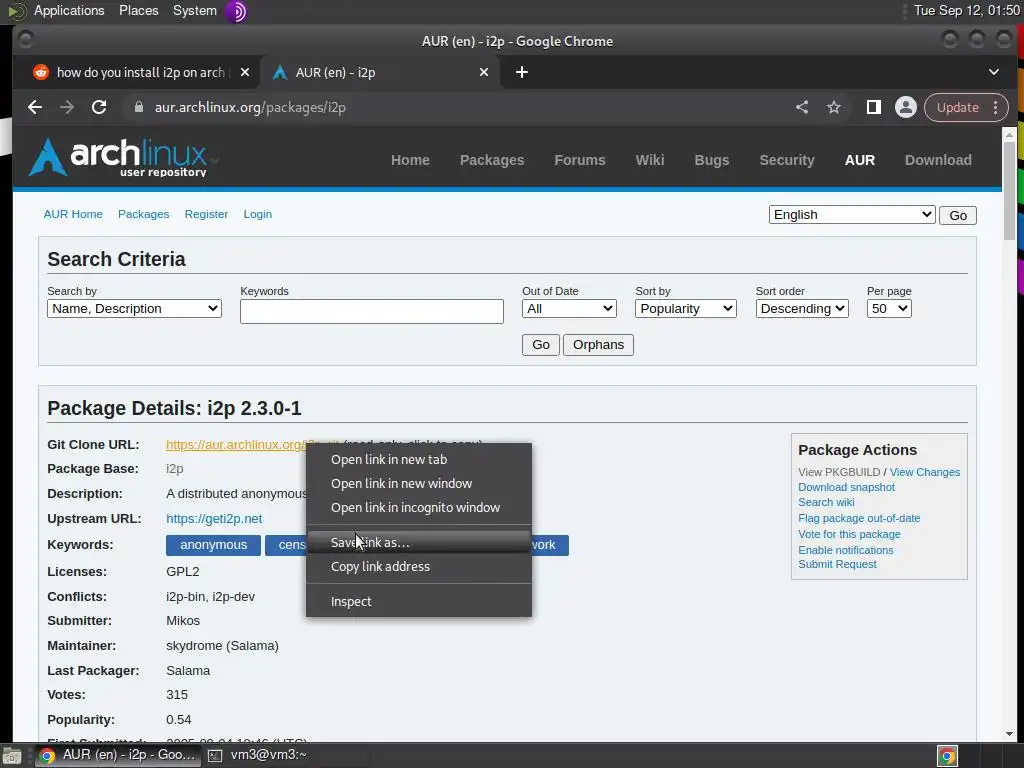Viewport: 1024px width, 768px height.
Task: Bookmark this page with star icon
Action: (x=834, y=107)
